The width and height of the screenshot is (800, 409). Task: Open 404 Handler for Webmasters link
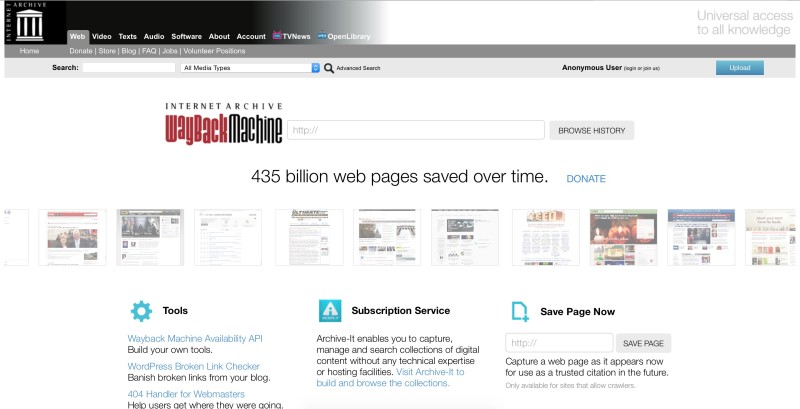[x=186, y=394]
